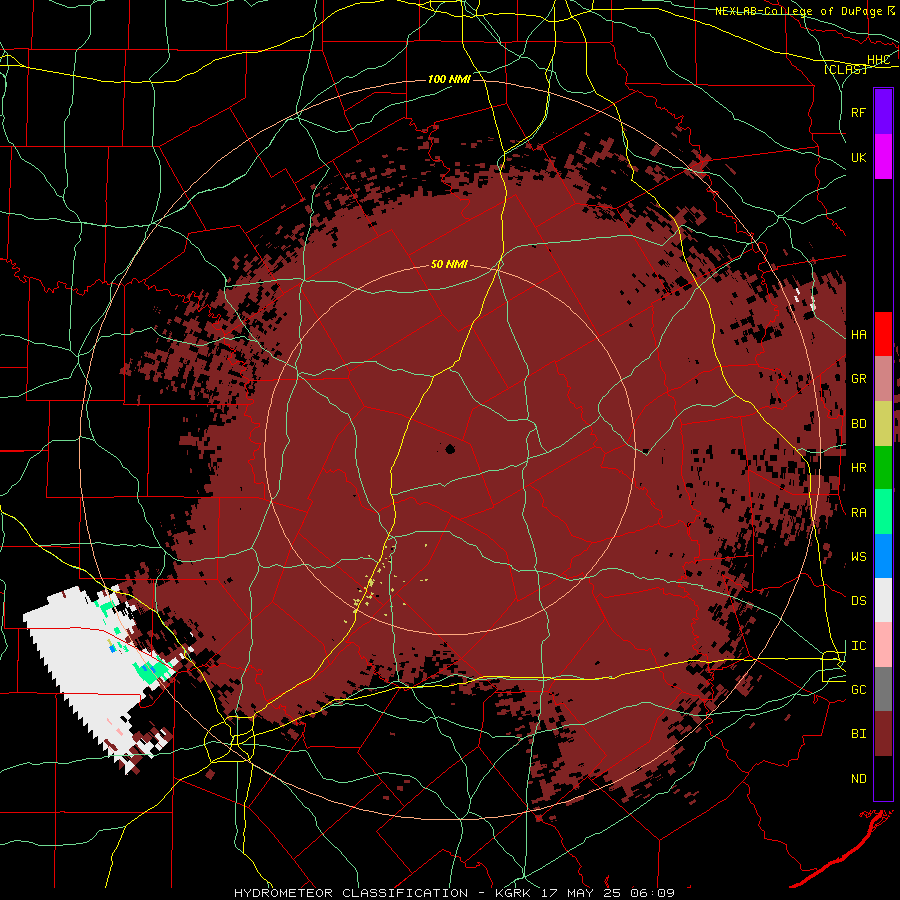Click the HHC product code text
The height and width of the screenshot is (900, 900).
tap(879, 60)
